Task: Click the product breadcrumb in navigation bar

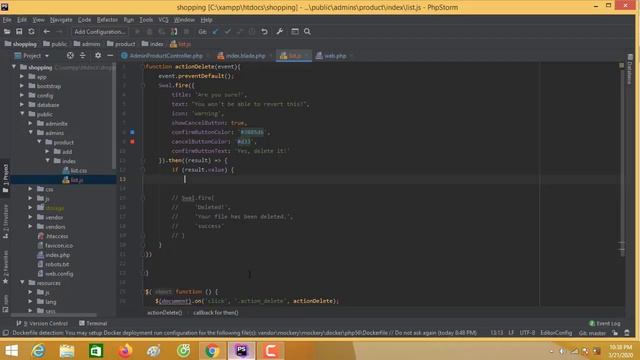Action: [121, 44]
